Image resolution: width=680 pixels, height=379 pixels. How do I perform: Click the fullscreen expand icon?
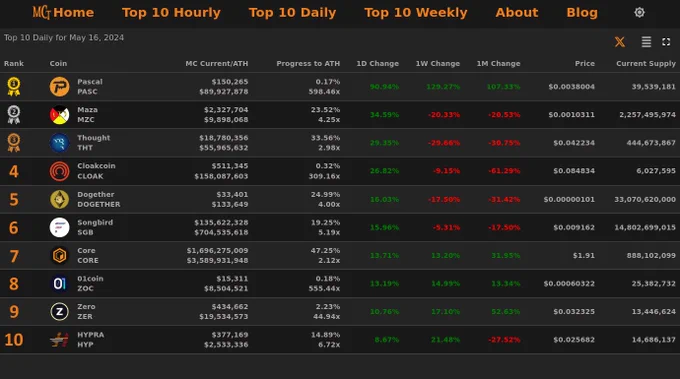(x=666, y=42)
